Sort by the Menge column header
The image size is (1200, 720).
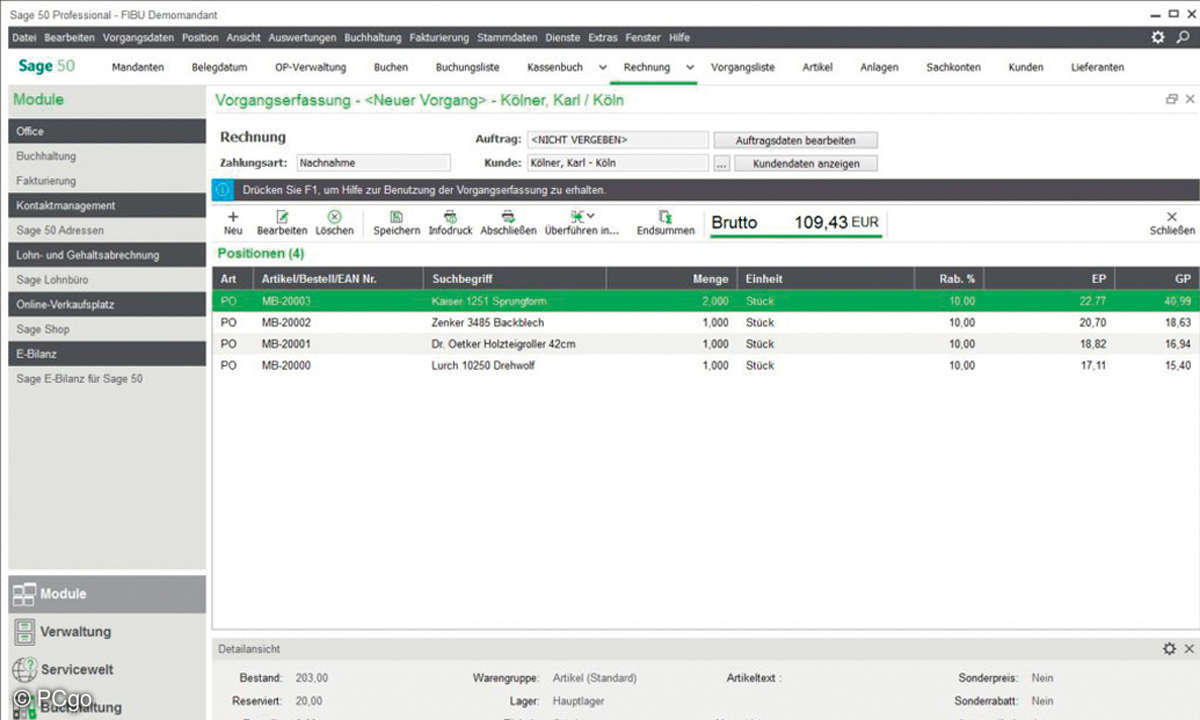point(671,279)
